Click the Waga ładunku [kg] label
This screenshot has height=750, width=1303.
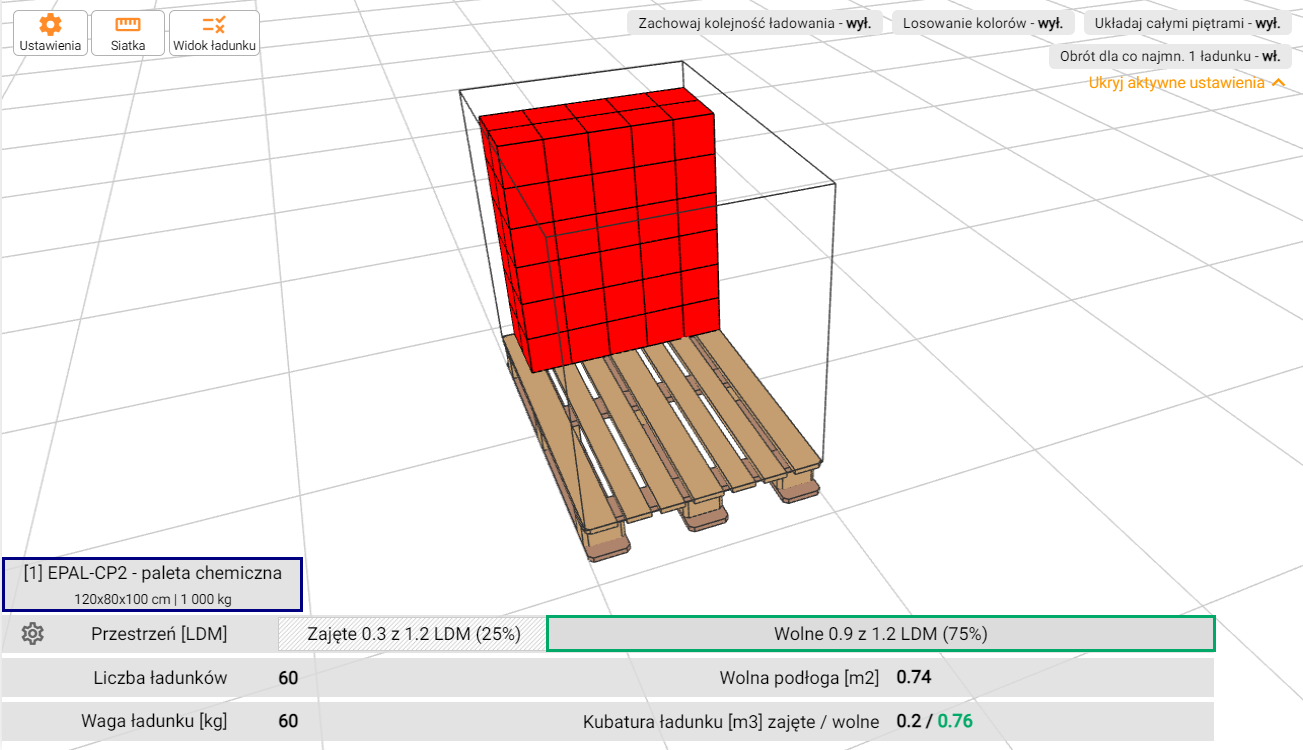point(154,721)
